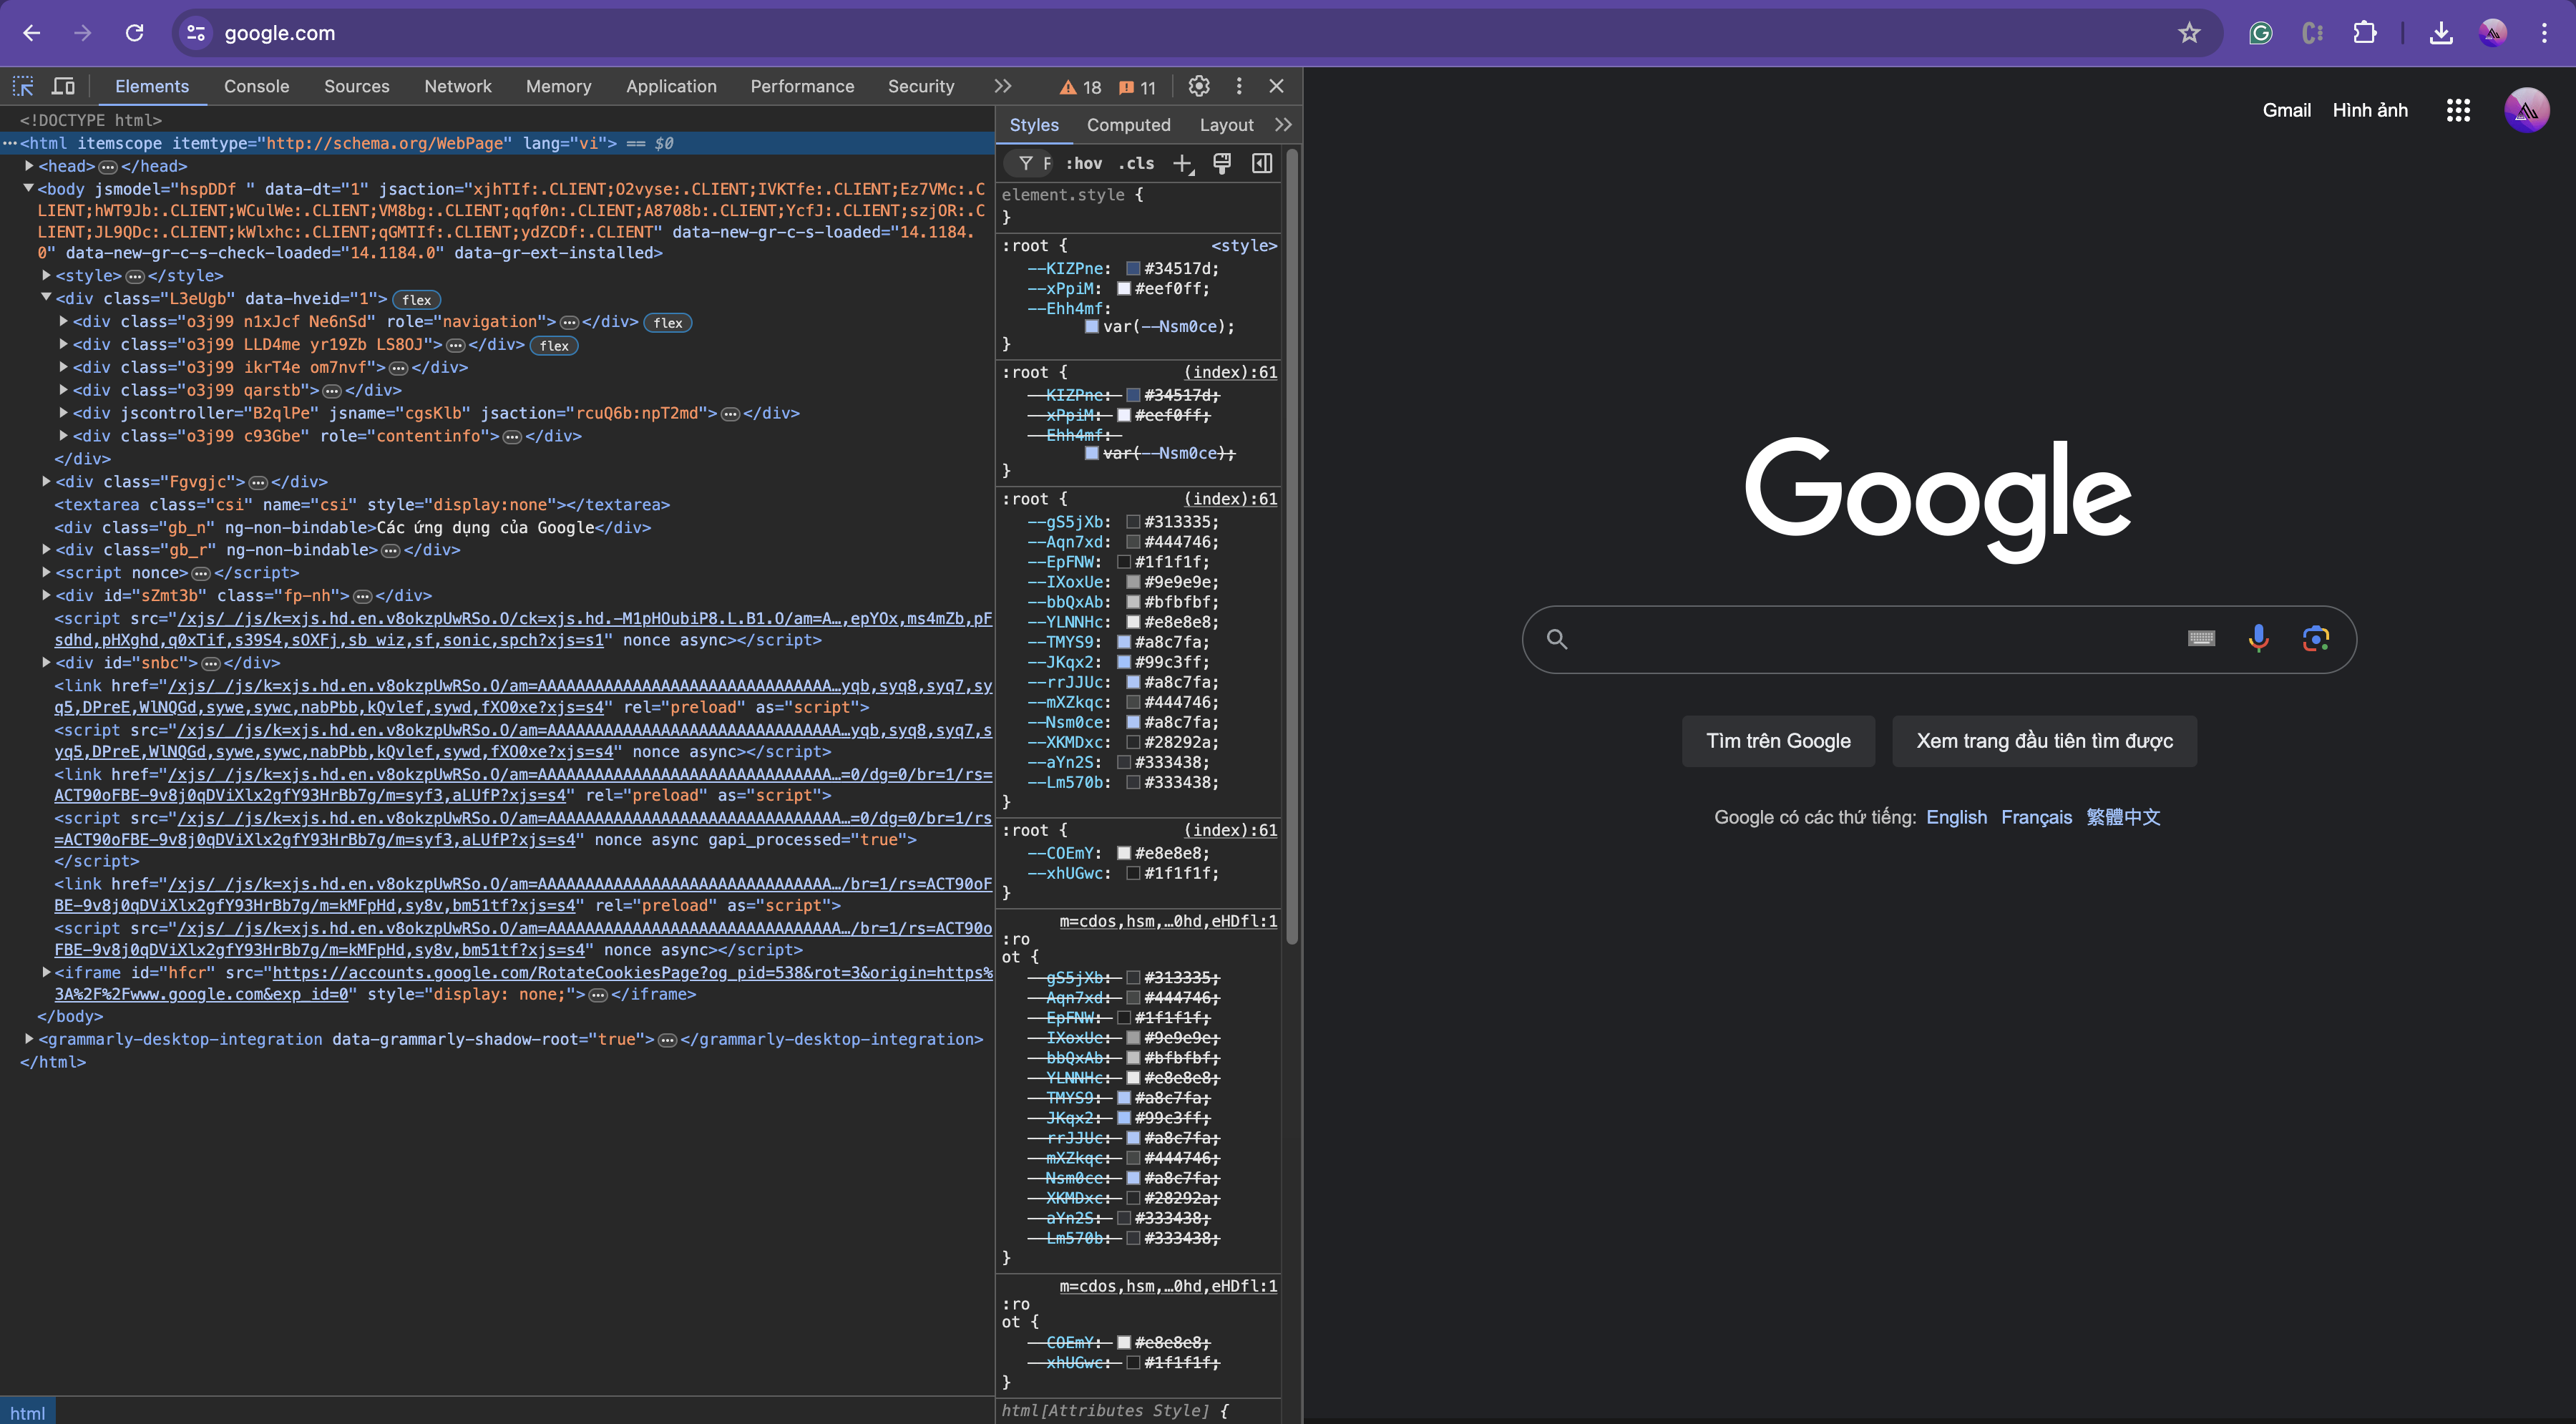
Task: Open the Hình ảnh images link
Action: point(2370,110)
